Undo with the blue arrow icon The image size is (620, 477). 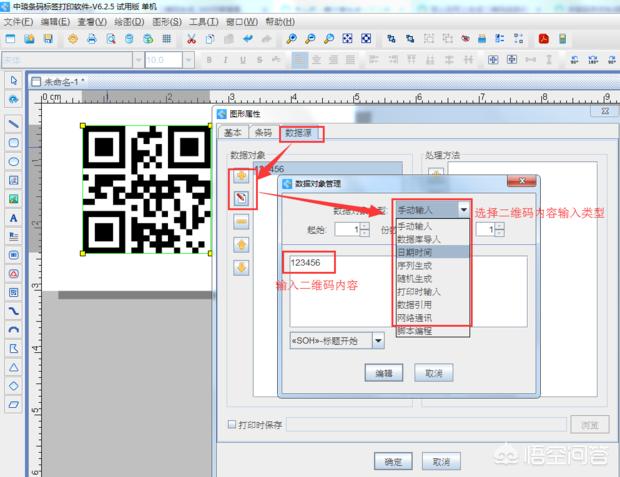248,39
